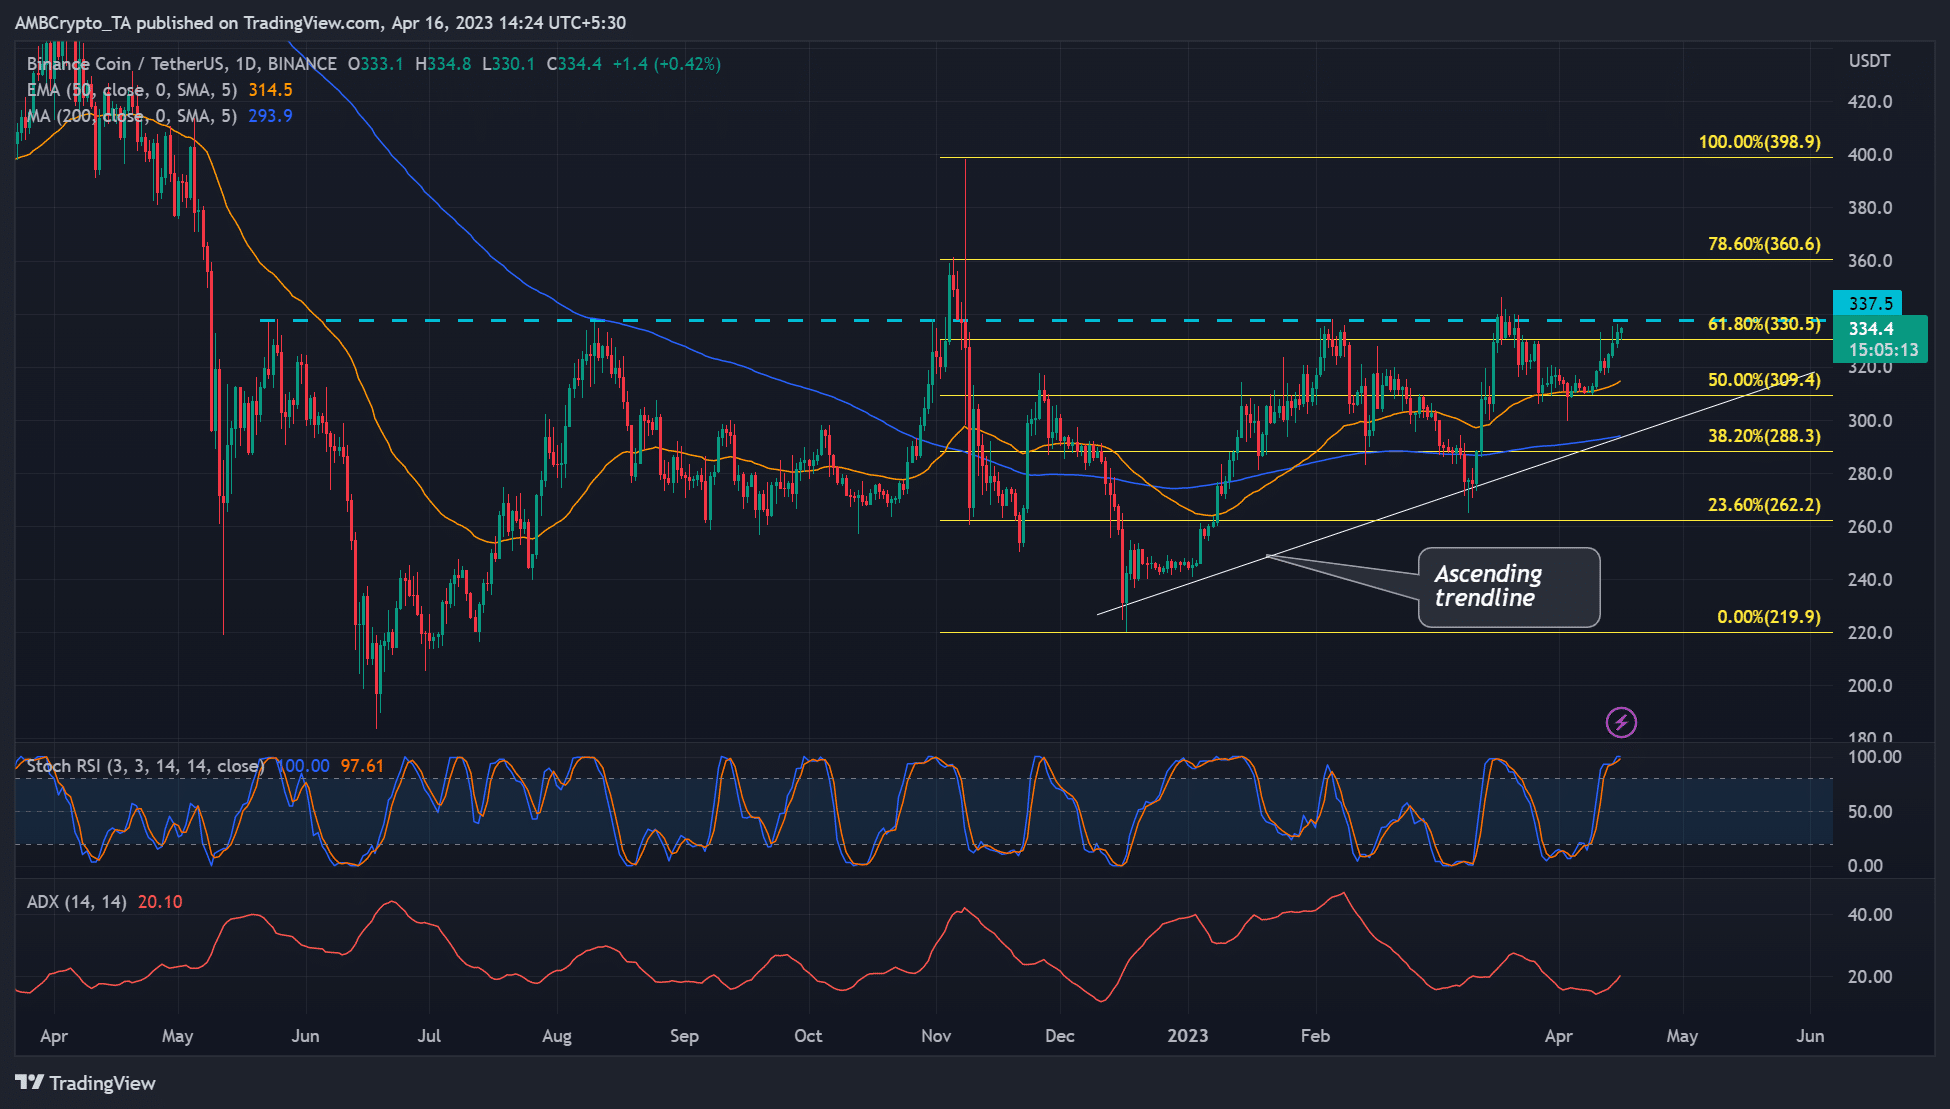Click the 61.80%(330.5) Fibonacci label
The width and height of the screenshot is (1950, 1109).
(1765, 324)
